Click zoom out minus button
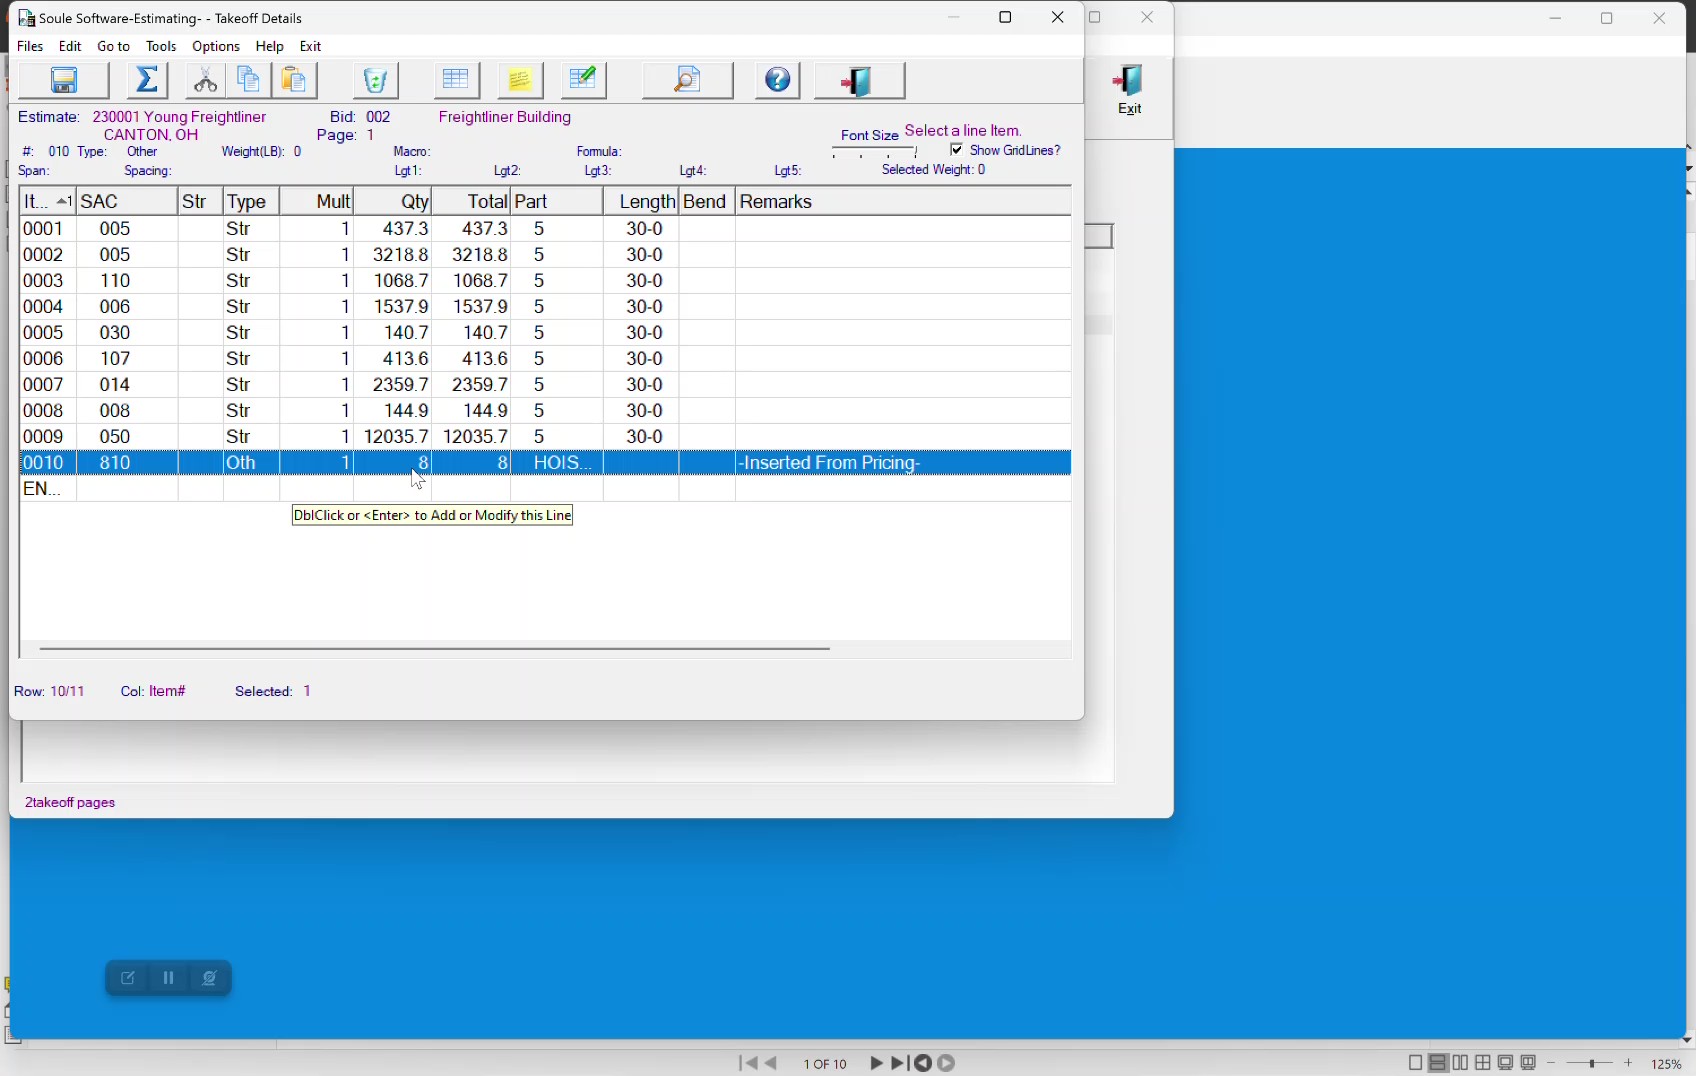Viewport: 1696px width, 1076px height. (1552, 1063)
